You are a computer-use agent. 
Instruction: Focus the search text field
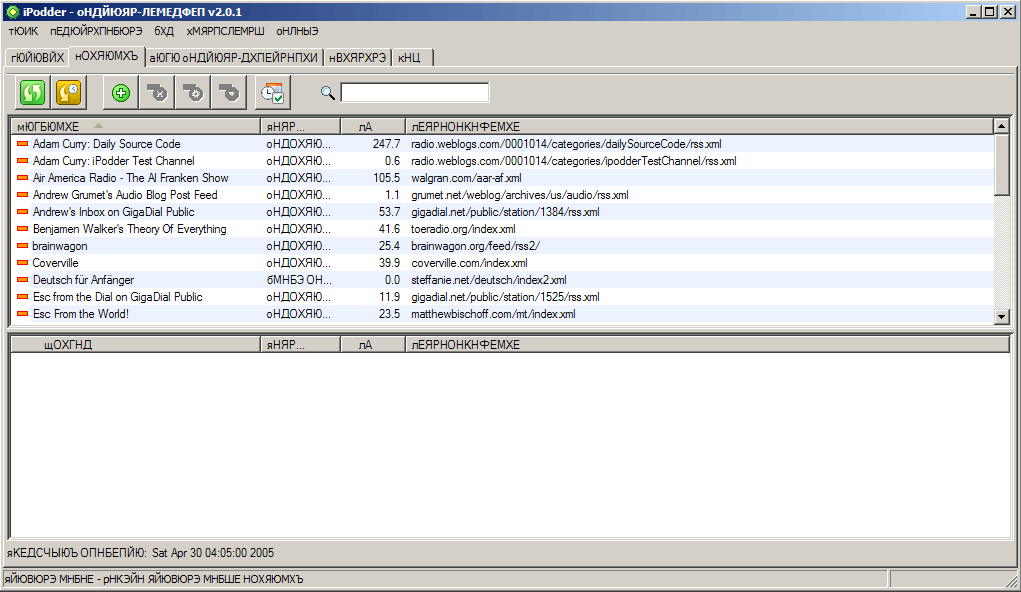pos(415,92)
